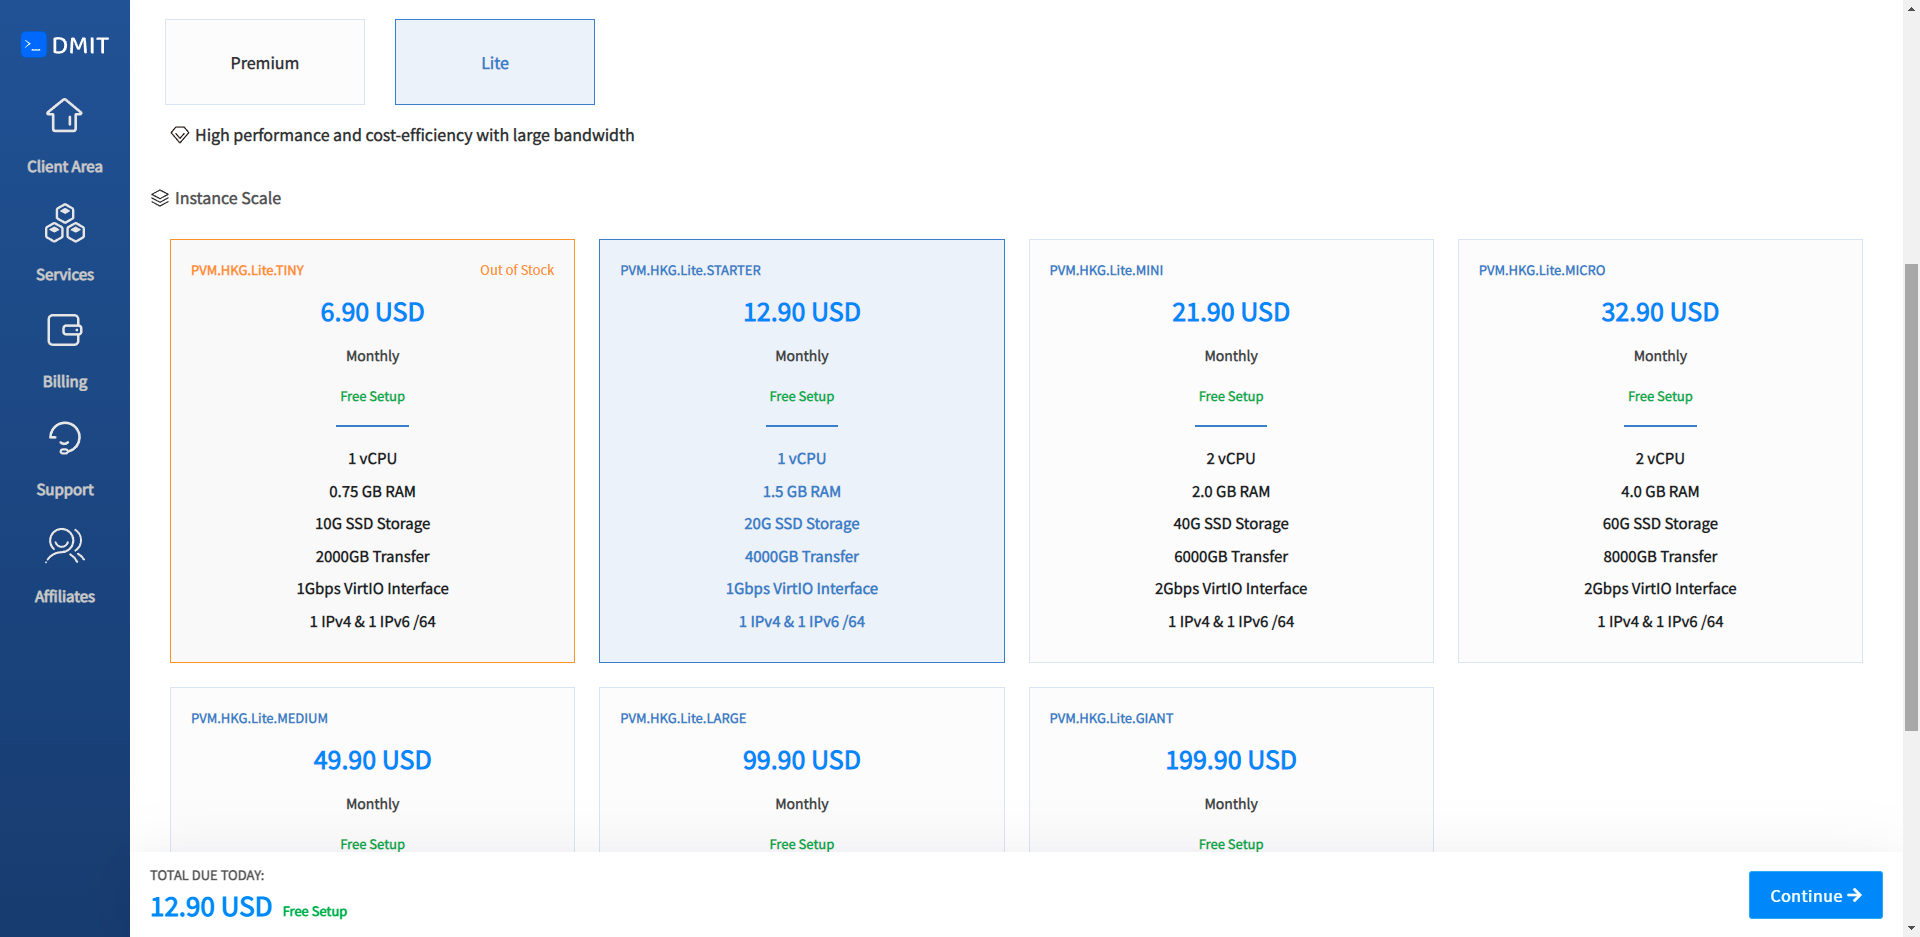Click the Billing menu label
The width and height of the screenshot is (1920, 937).
point(65,382)
